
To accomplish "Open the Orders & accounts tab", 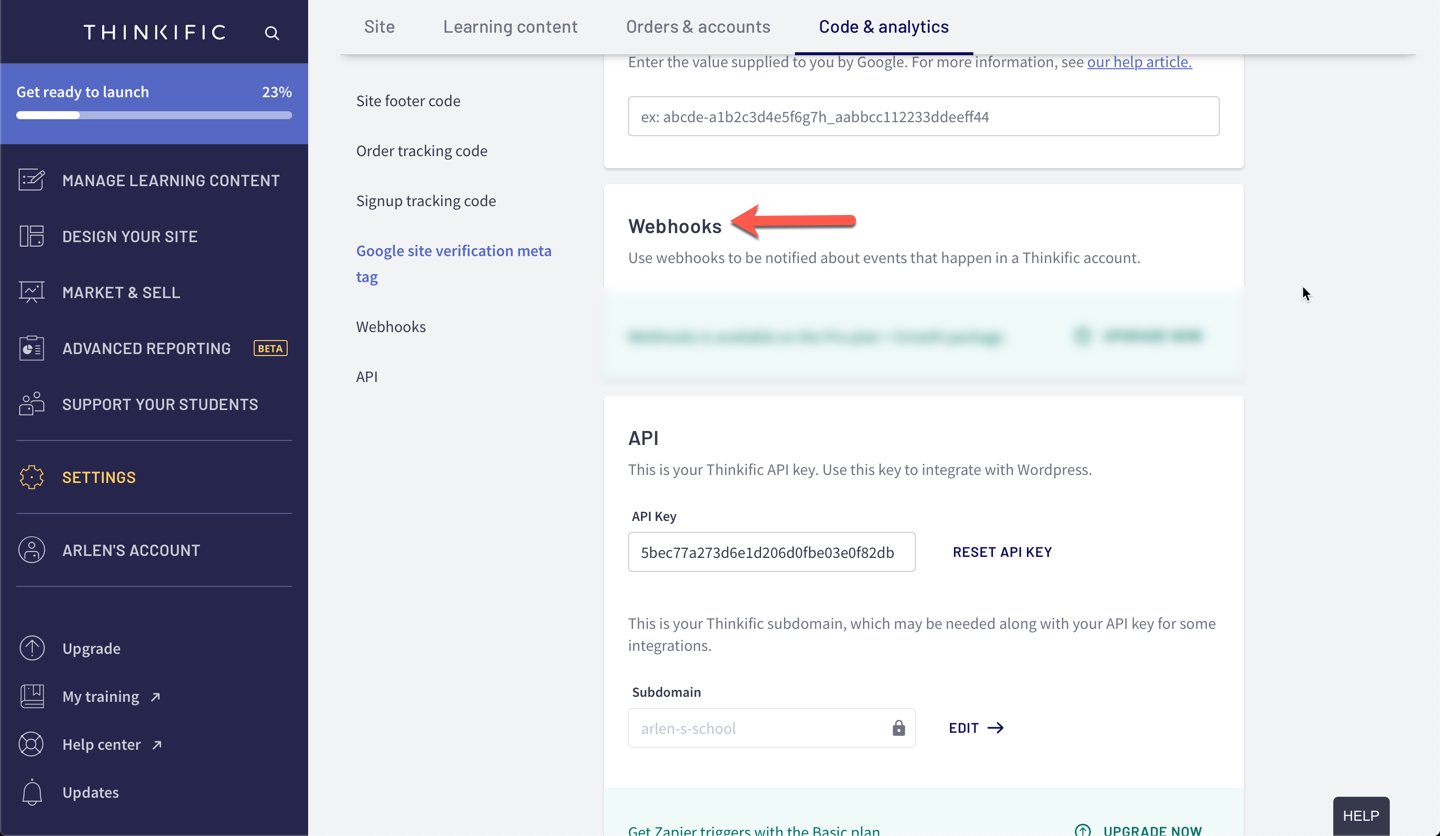I will [698, 26].
